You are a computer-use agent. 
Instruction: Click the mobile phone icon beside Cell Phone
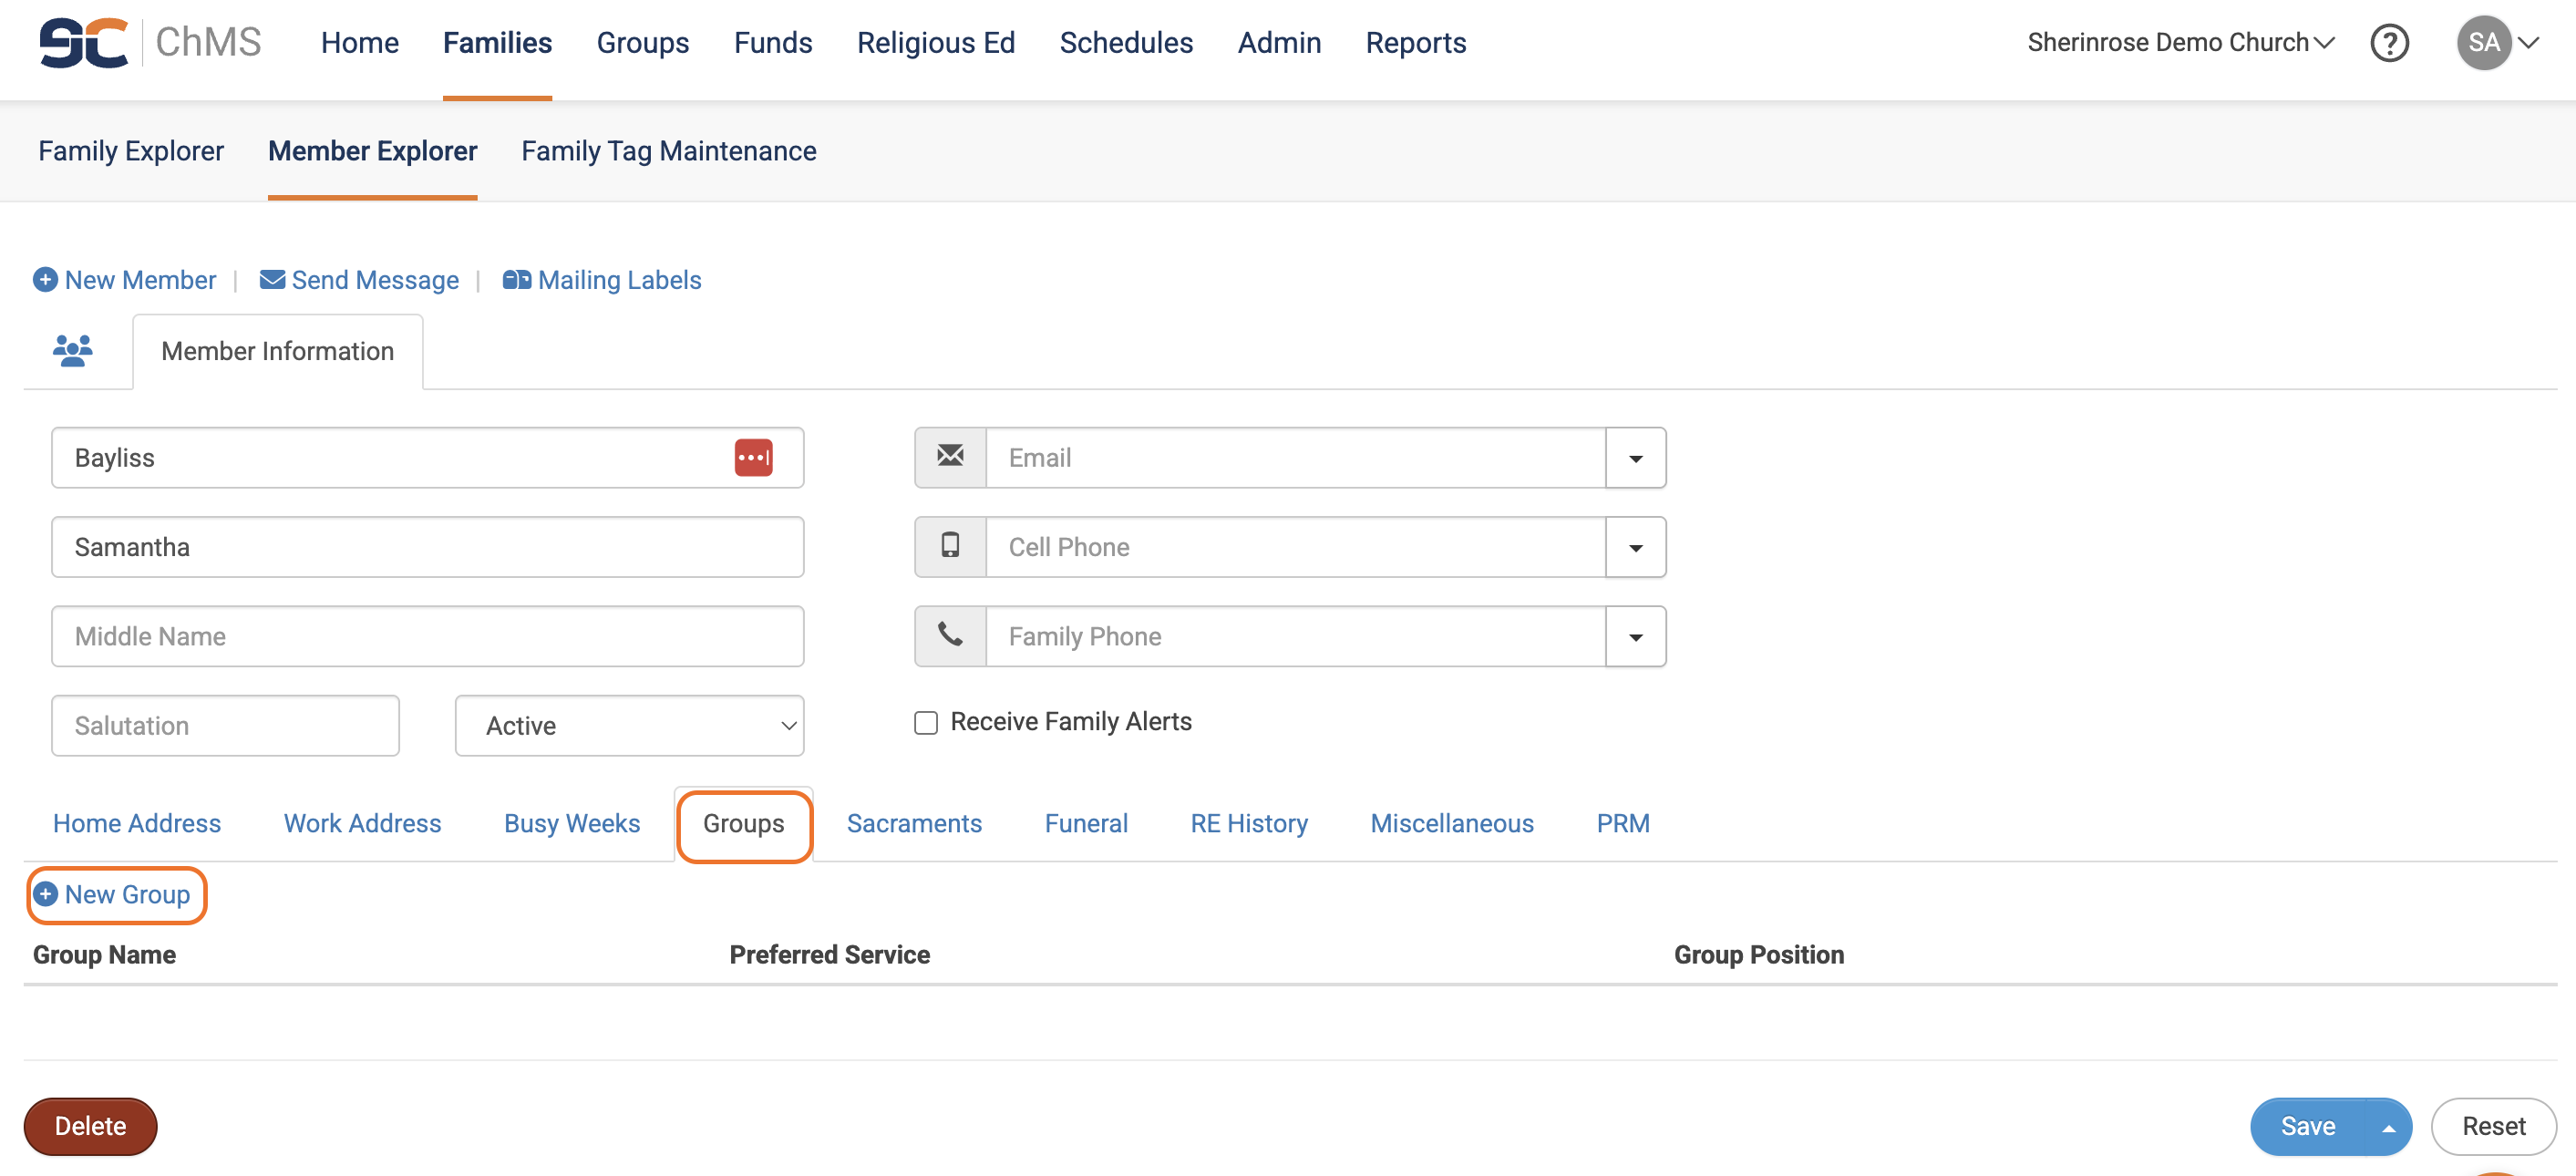click(x=950, y=546)
